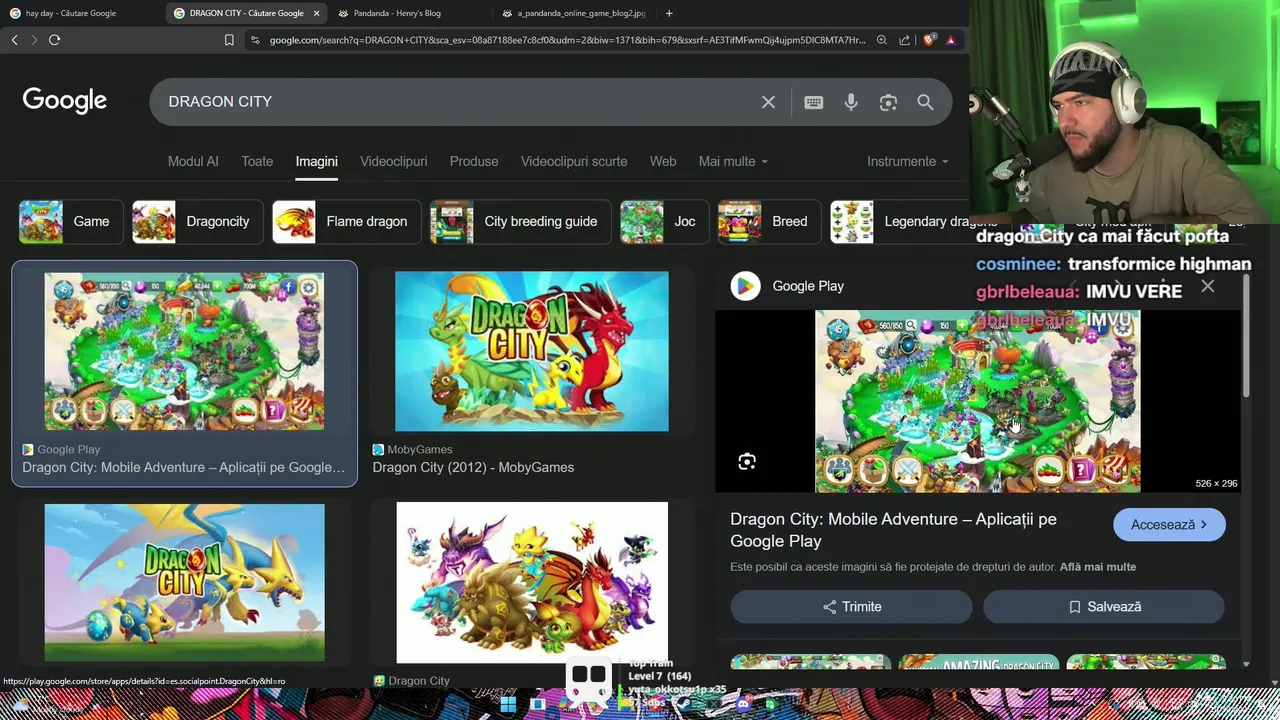Click the browser address bar URL
The height and width of the screenshot is (720, 1280).
click(567, 40)
